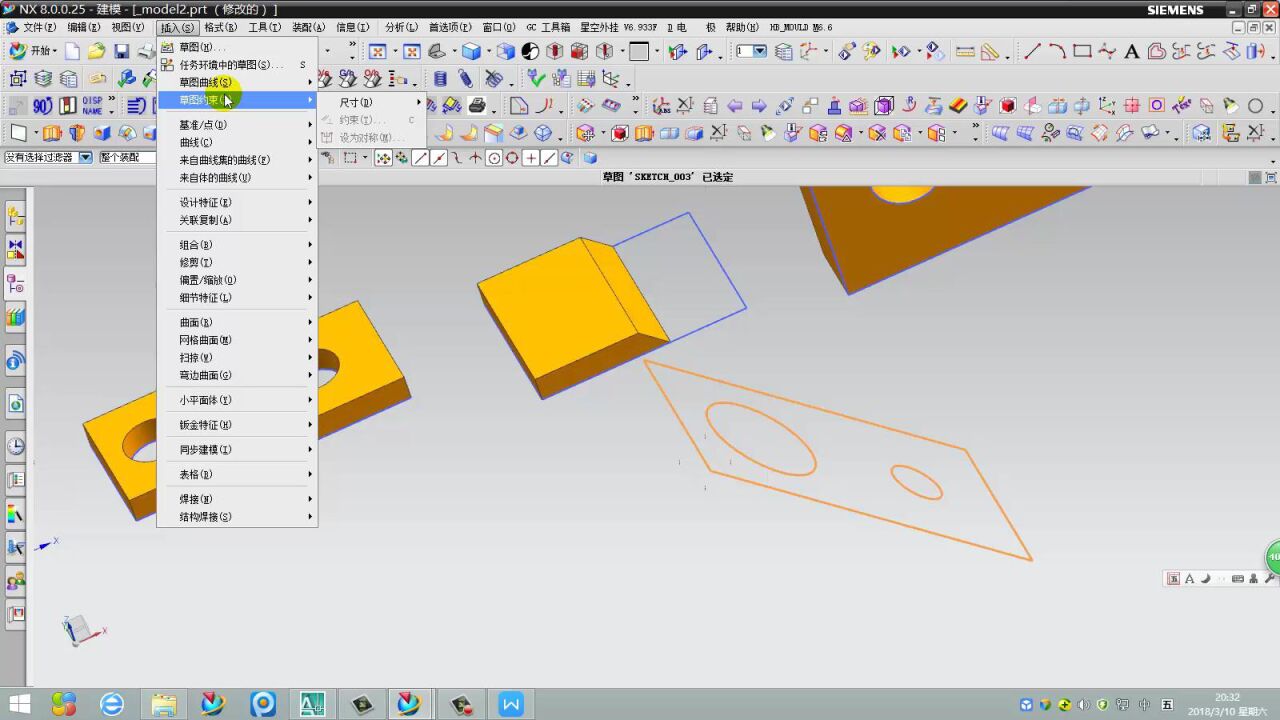This screenshot has height=720, width=1280.
Task: Toggle End Point snap in selection bar
Action: point(421,158)
